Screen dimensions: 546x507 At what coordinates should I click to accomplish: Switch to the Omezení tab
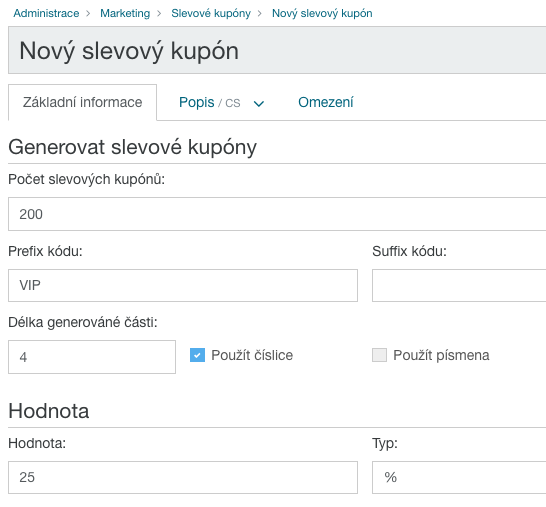(x=326, y=102)
